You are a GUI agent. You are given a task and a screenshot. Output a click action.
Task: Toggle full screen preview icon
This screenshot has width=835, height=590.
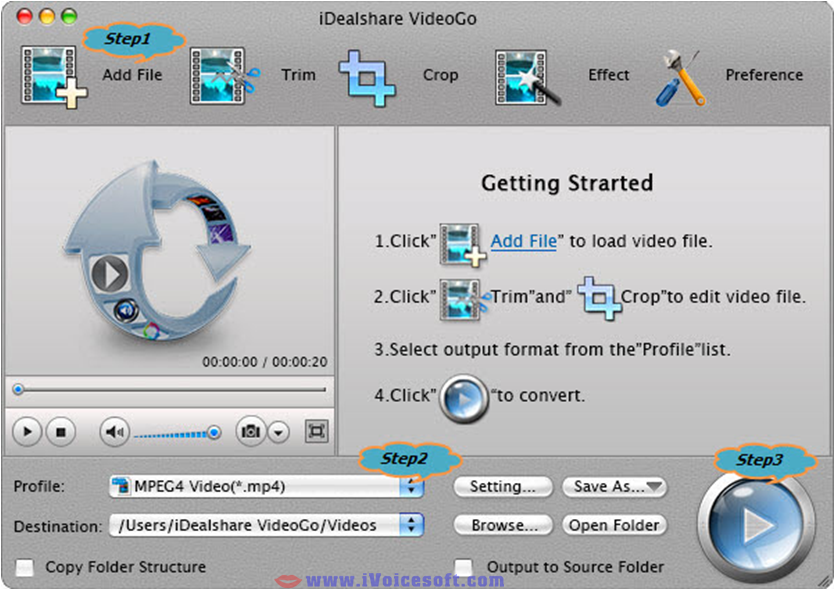[316, 431]
